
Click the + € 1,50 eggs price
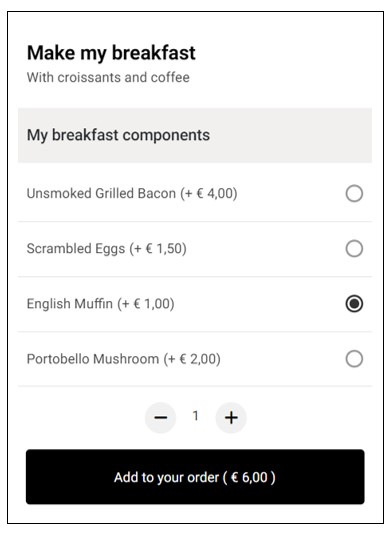pyautogui.click(x=158, y=249)
